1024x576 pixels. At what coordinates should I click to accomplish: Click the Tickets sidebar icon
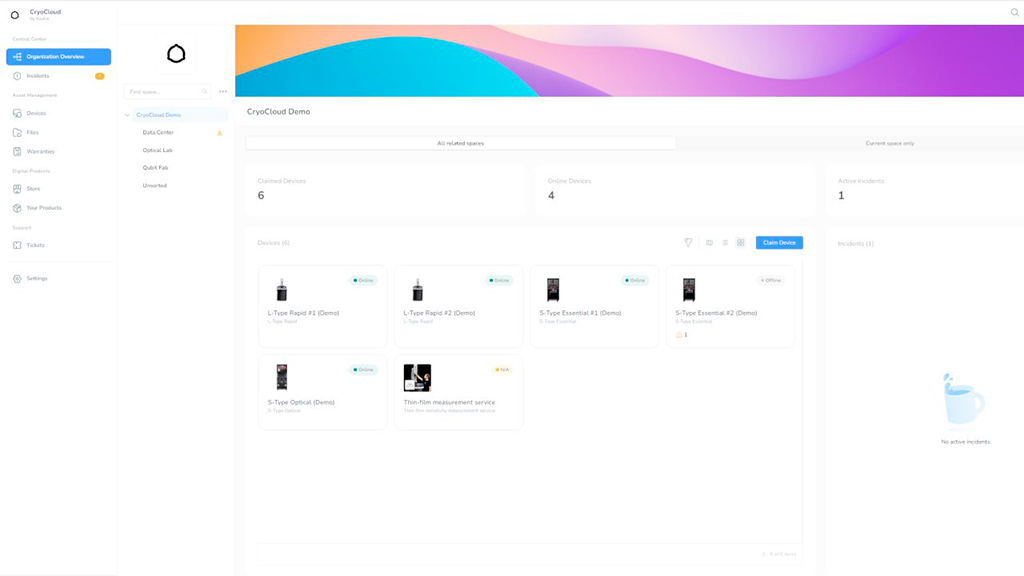tap(17, 246)
